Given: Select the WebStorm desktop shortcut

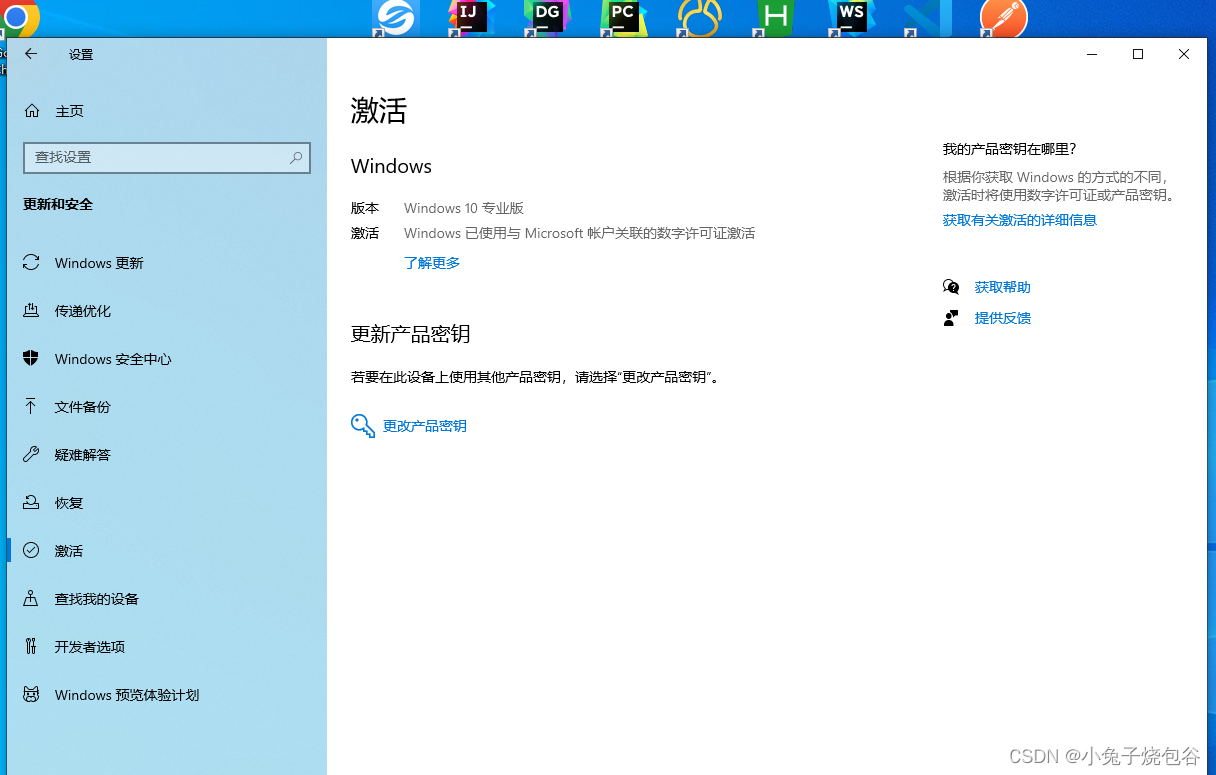Looking at the screenshot, I should 852,18.
